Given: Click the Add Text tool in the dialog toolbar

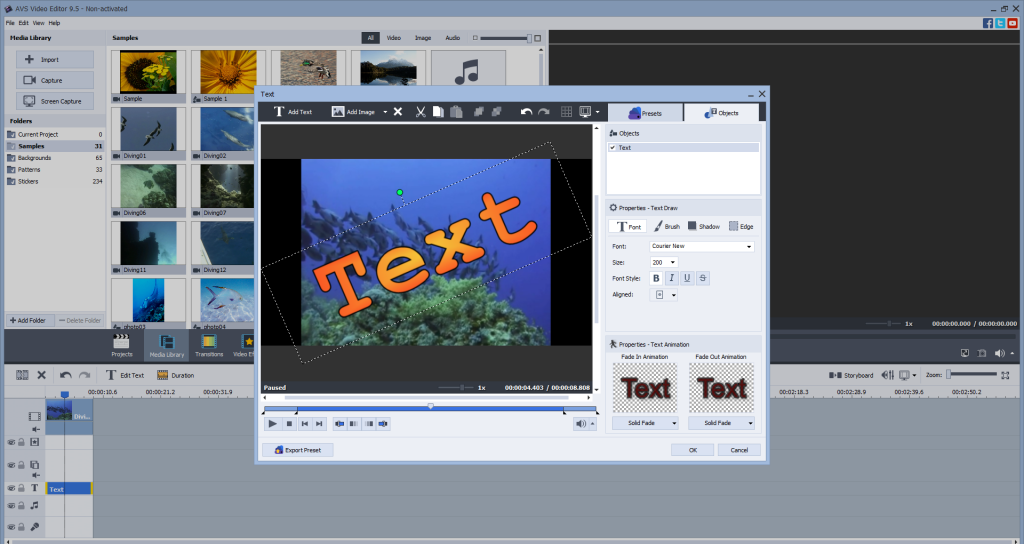Looking at the screenshot, I should 293,112.
